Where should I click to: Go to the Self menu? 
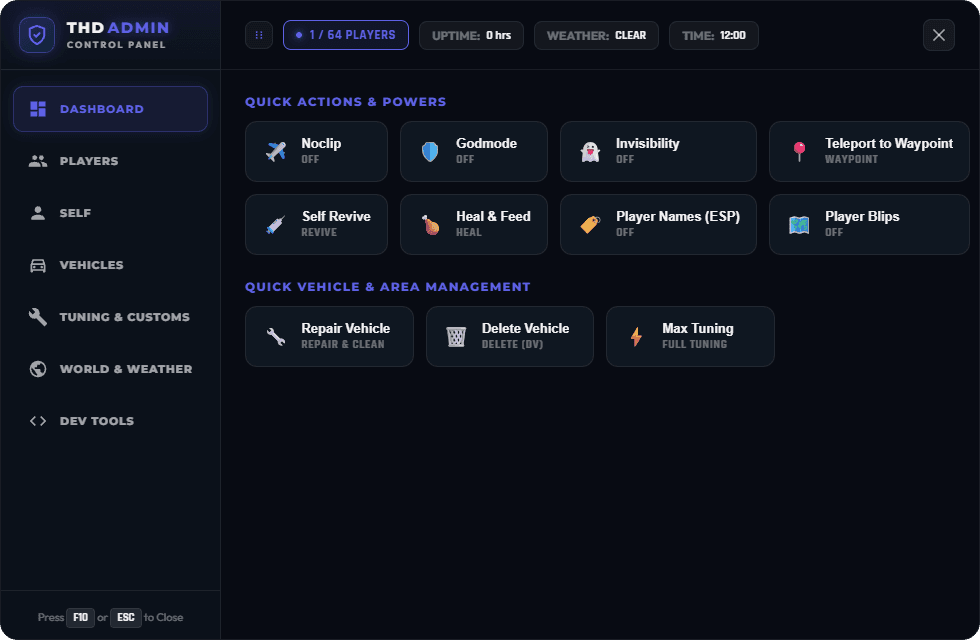111,213
